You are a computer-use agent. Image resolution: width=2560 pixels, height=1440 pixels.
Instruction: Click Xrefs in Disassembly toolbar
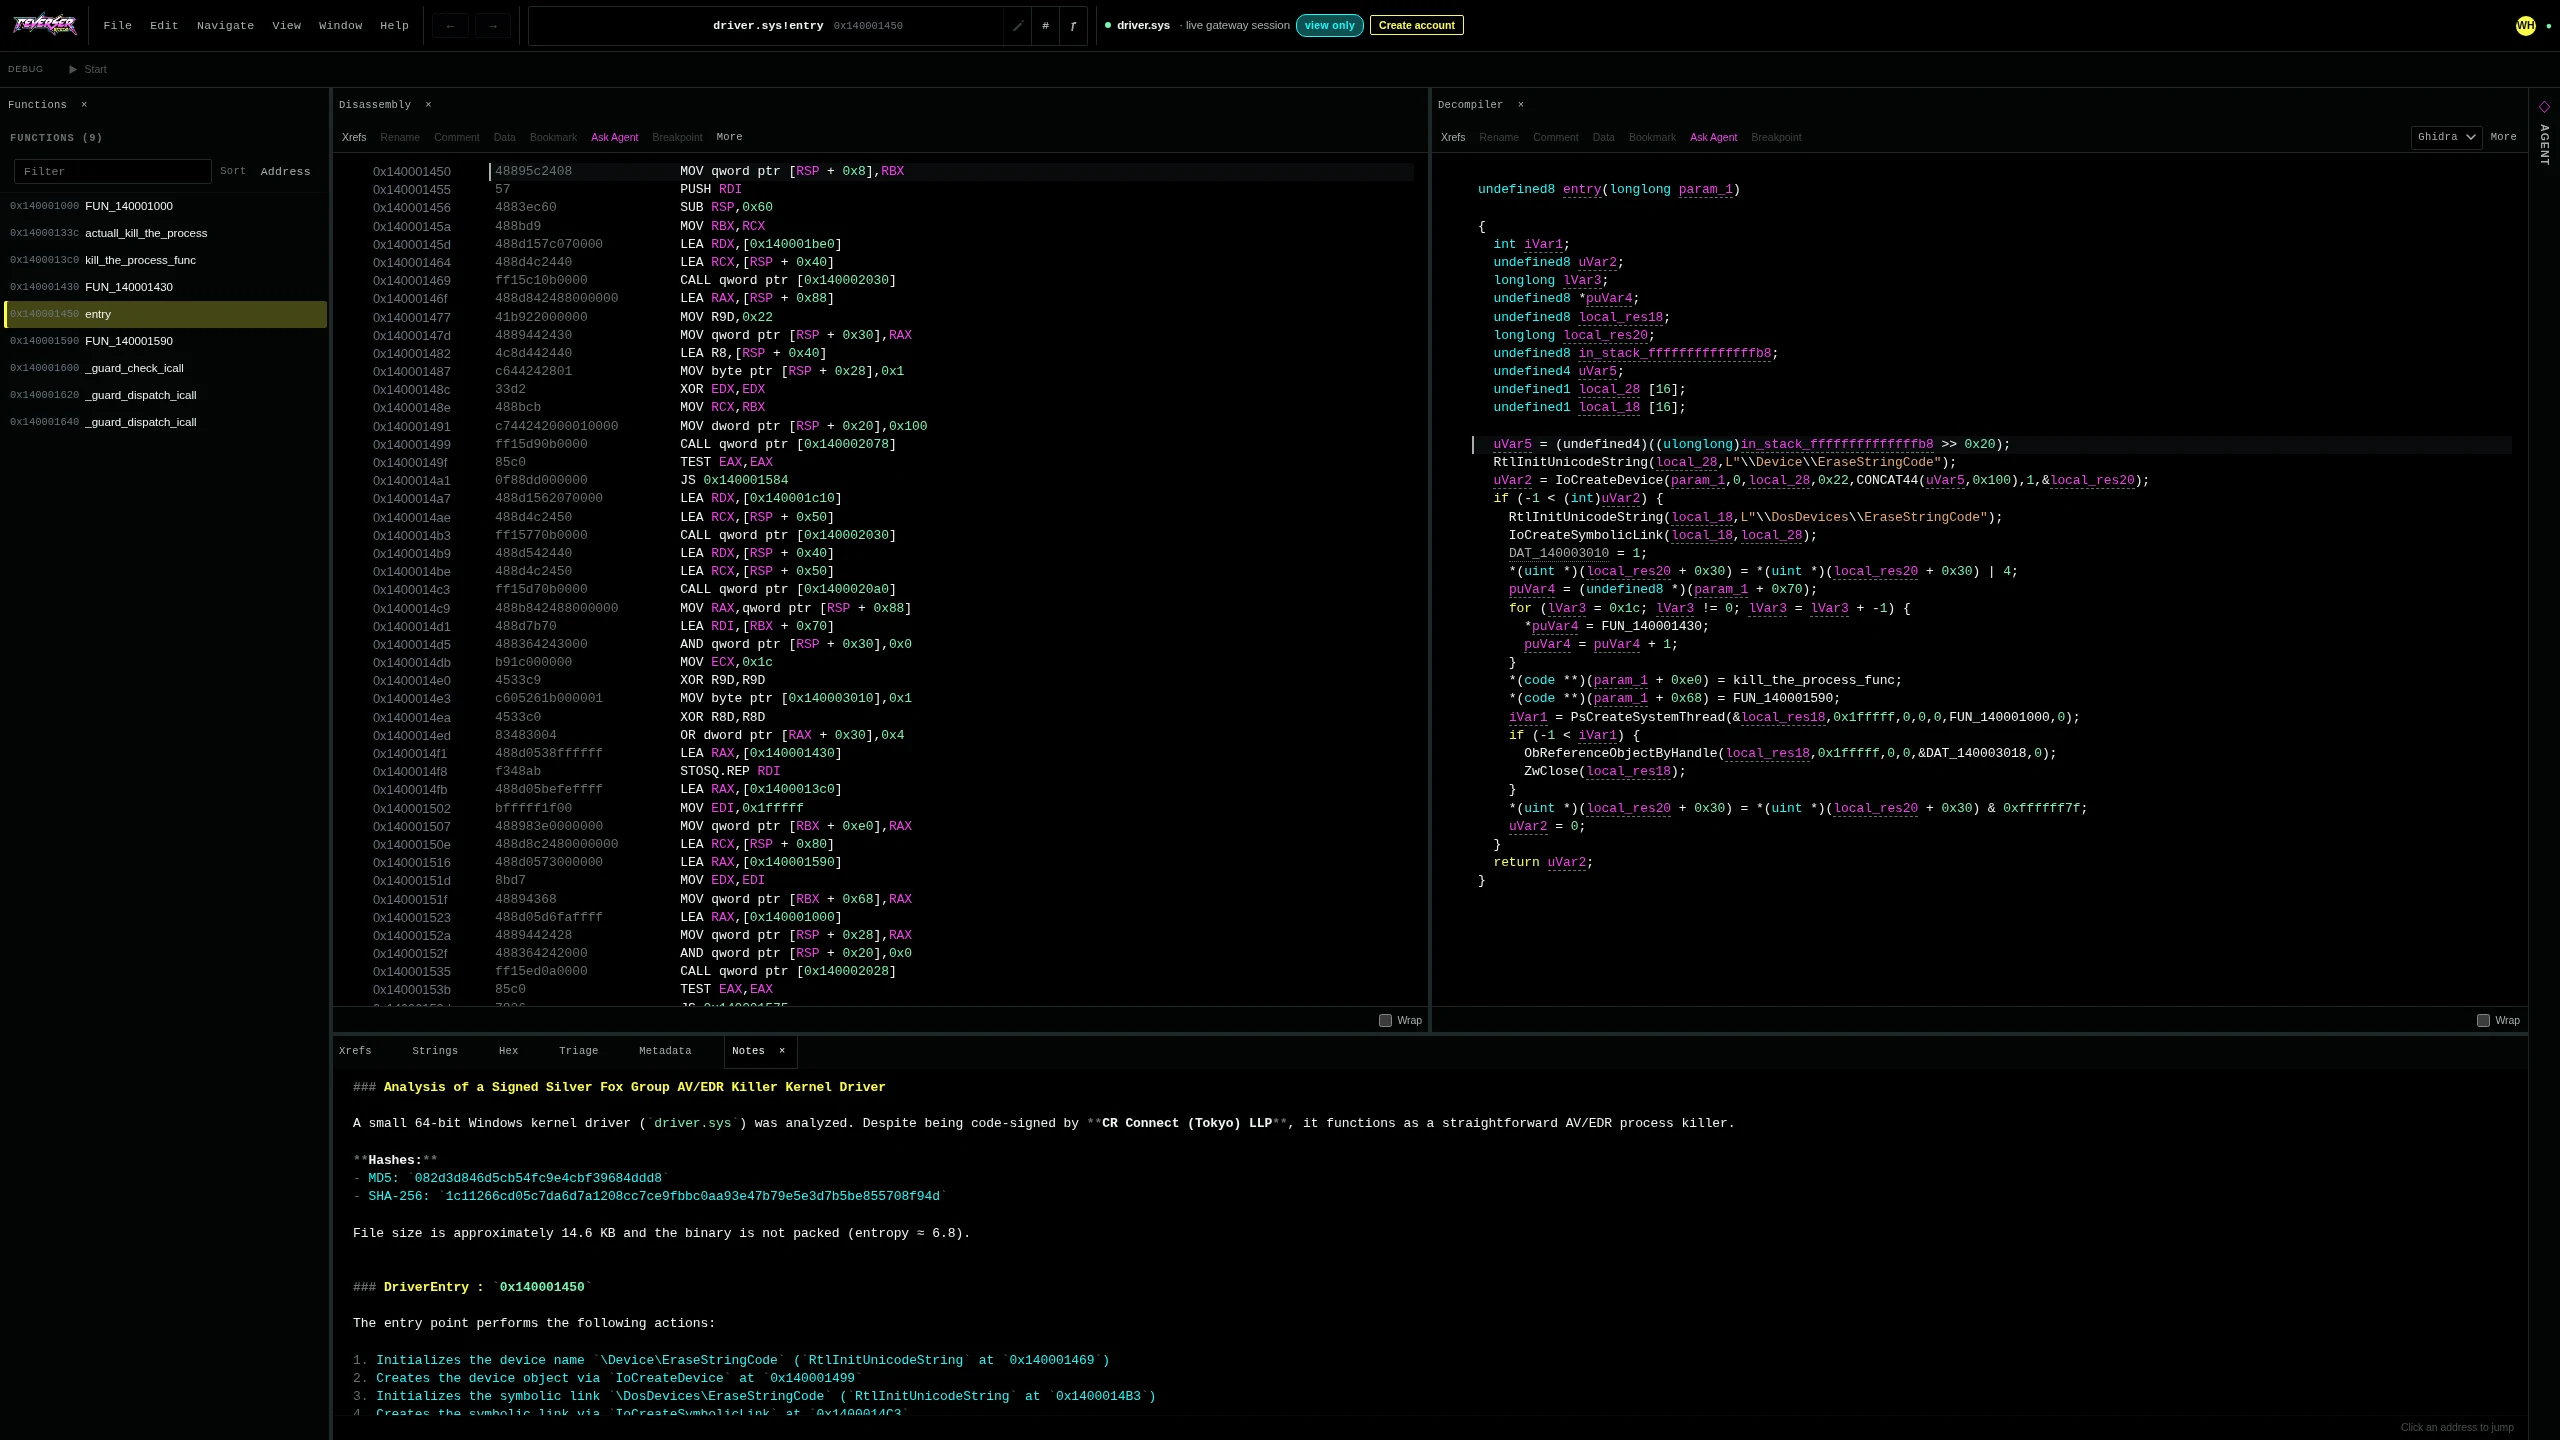pos(354,137)
